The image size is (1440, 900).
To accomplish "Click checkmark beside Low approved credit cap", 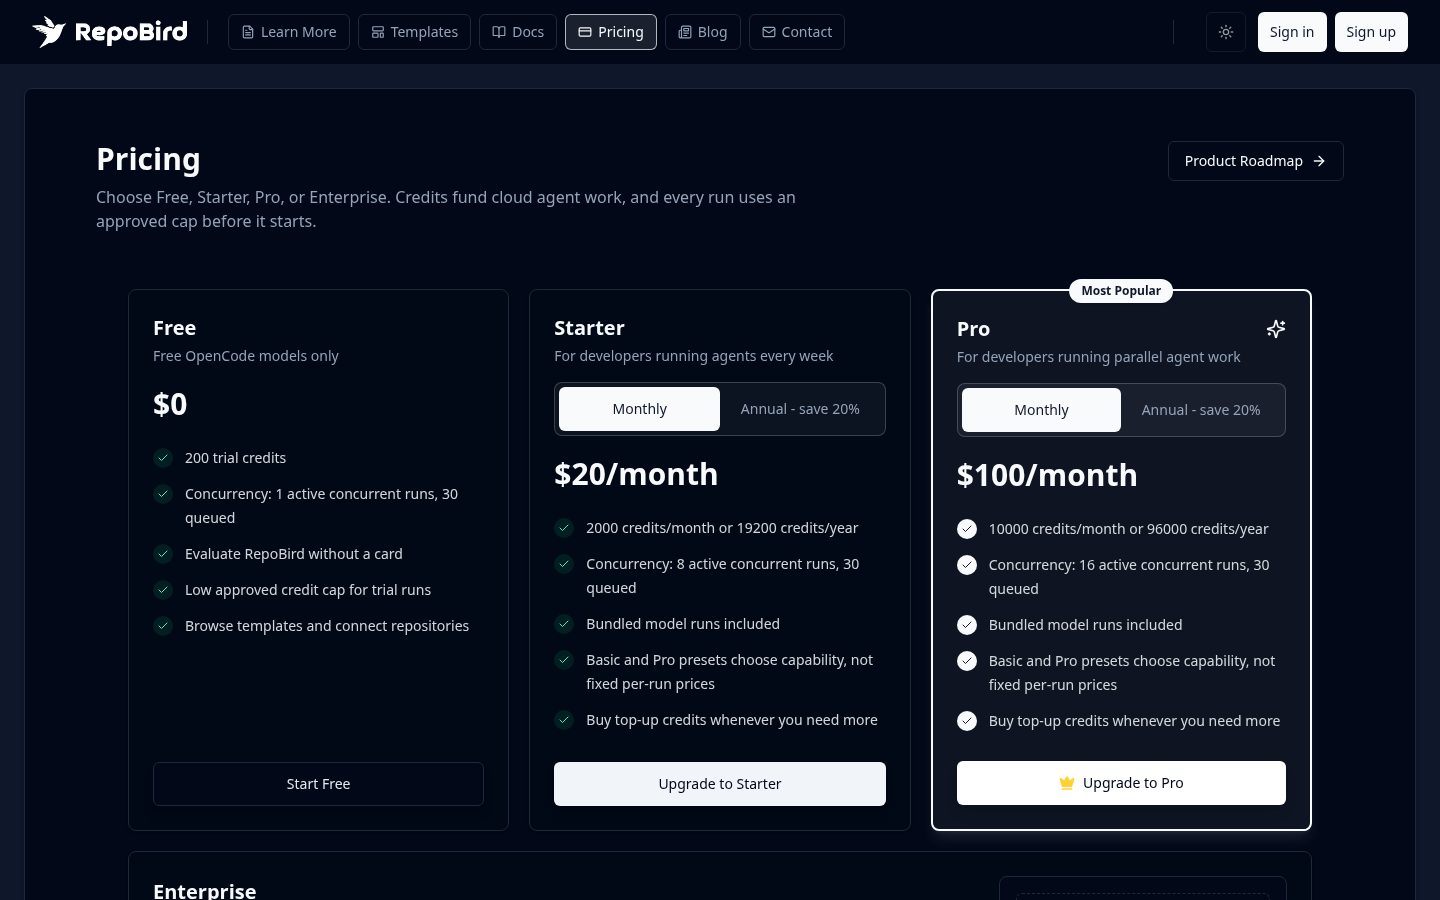I will point(163,590).
